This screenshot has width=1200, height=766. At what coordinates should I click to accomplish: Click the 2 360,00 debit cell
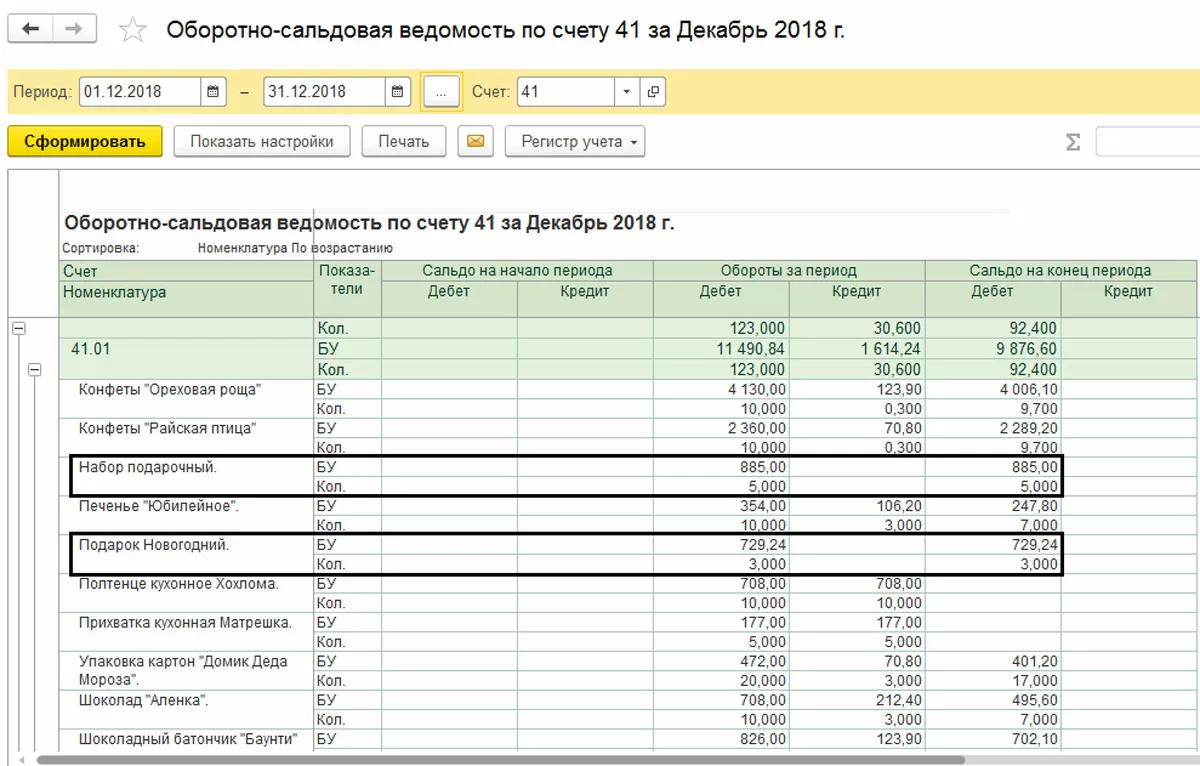(721, 429)
